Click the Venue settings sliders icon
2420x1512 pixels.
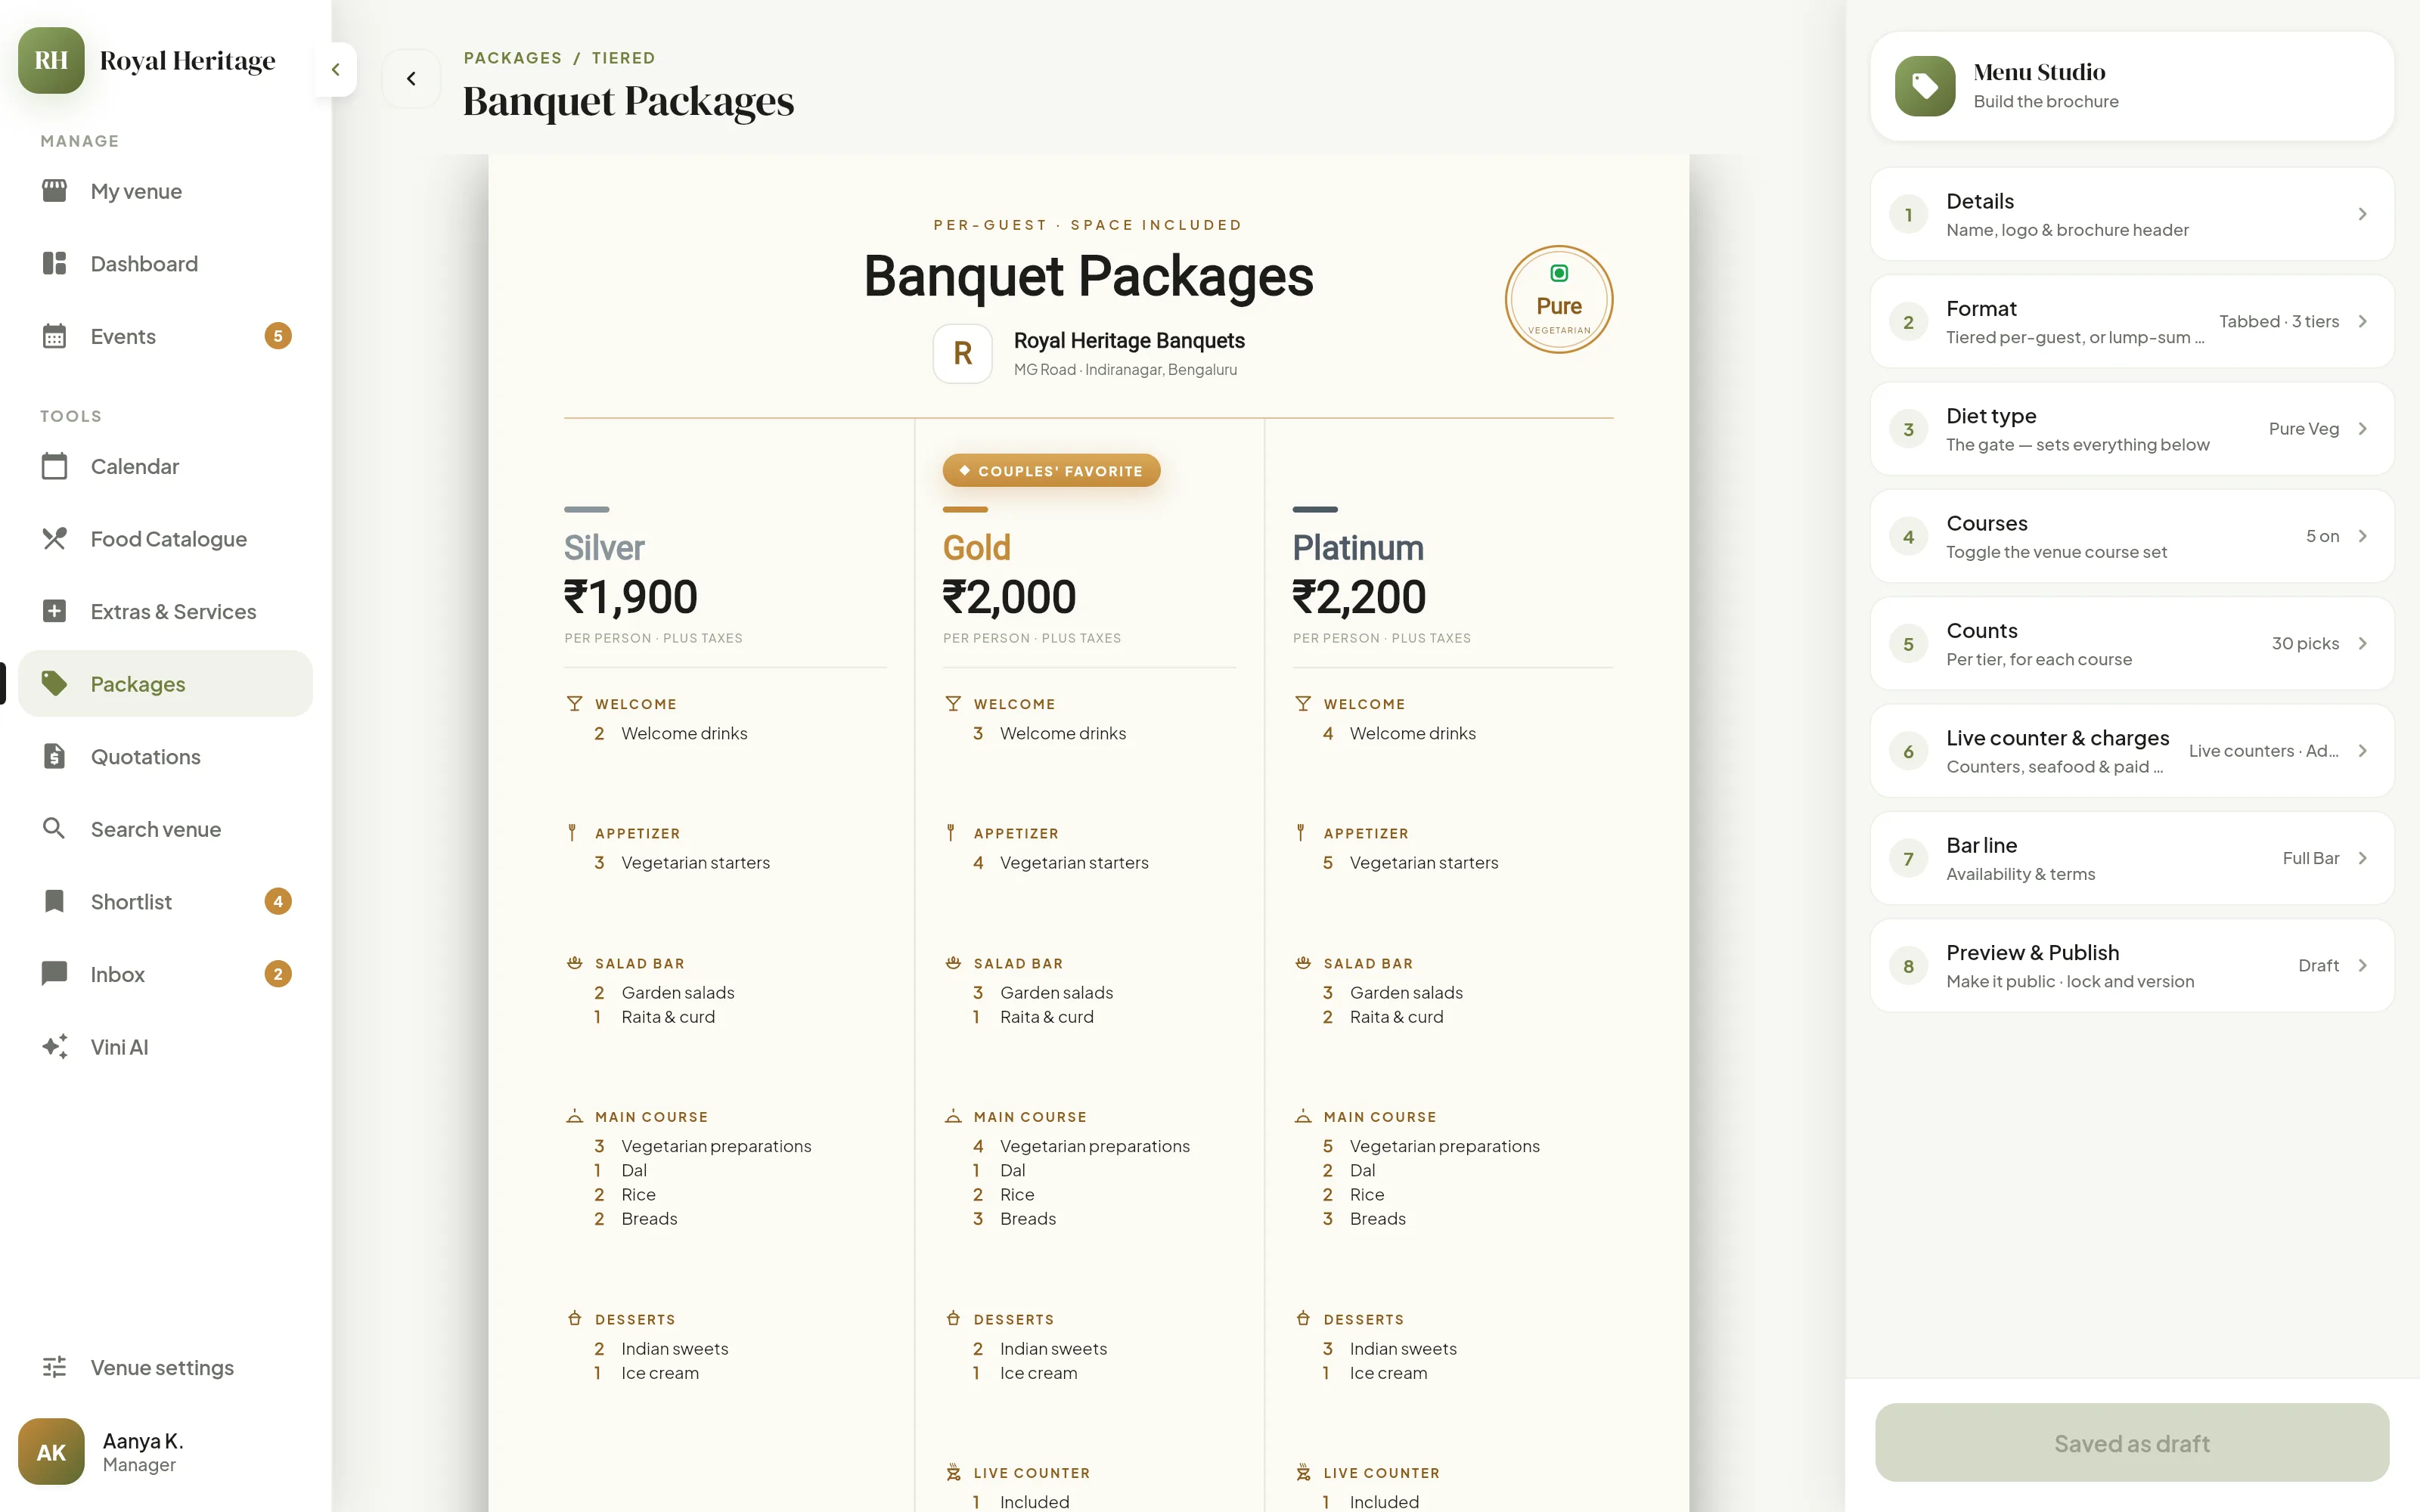pos(54,1367)
